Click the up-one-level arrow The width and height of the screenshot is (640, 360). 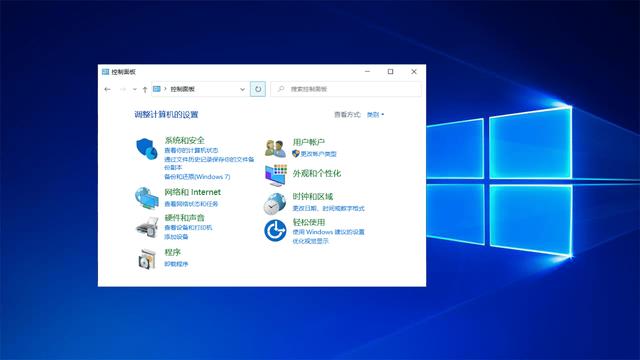pyautogui.click(x=145, y=89)
